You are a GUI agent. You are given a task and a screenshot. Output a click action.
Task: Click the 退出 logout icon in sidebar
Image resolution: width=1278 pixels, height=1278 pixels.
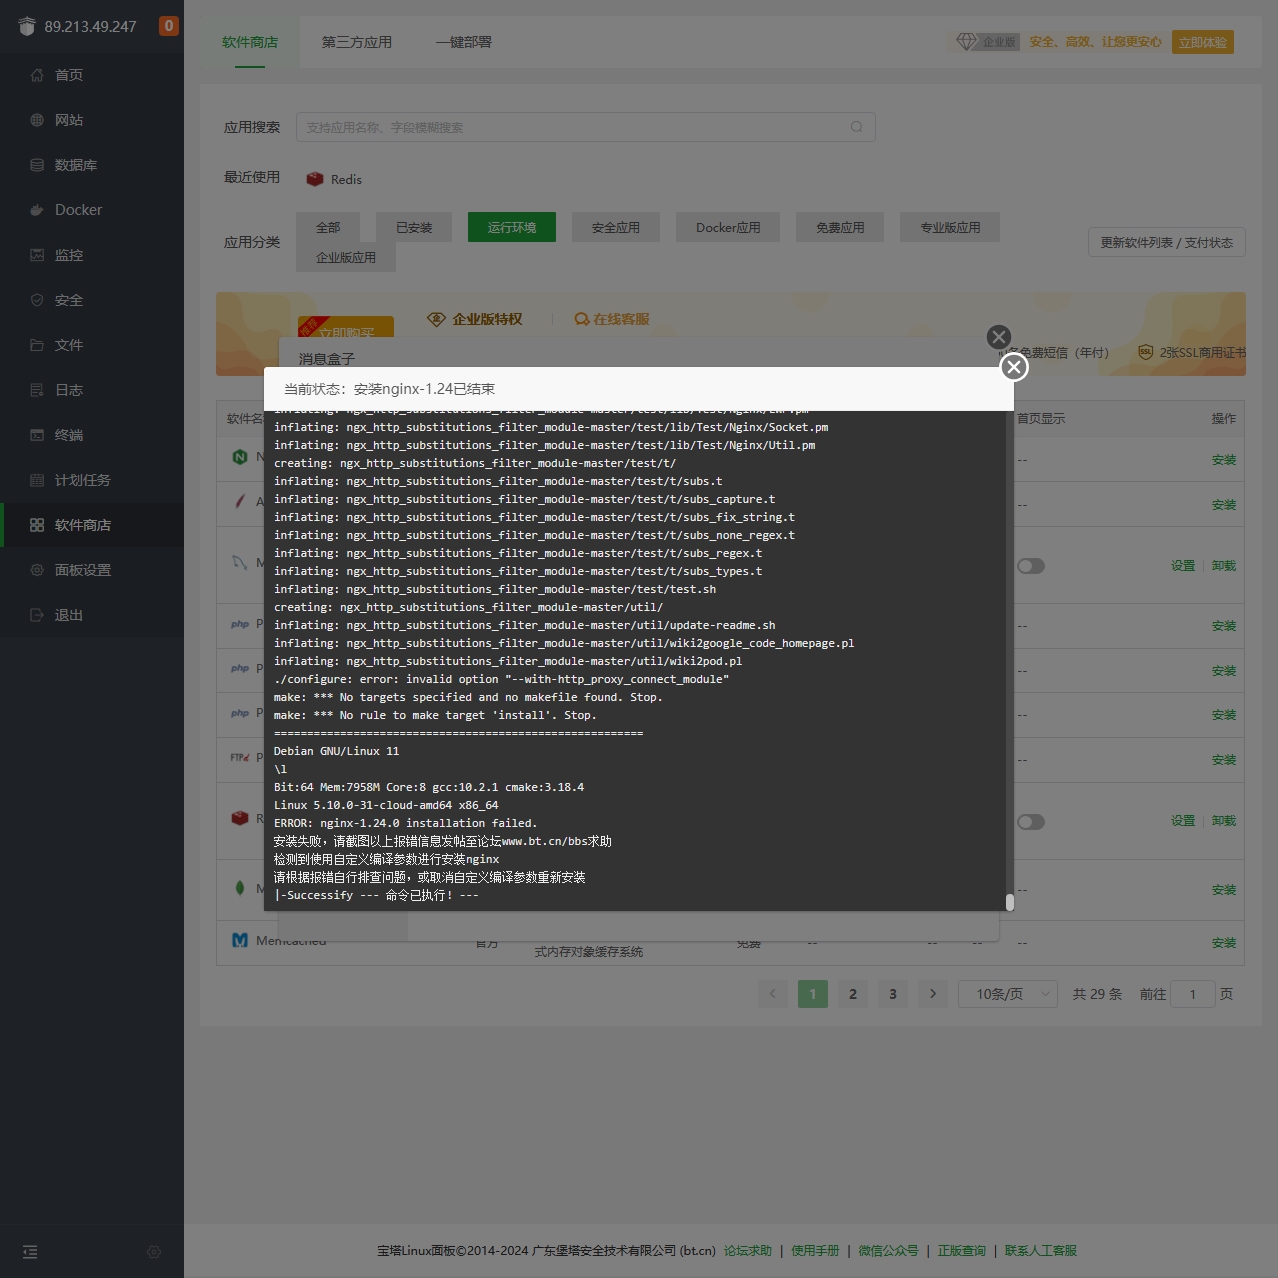[x=37, y=615]
